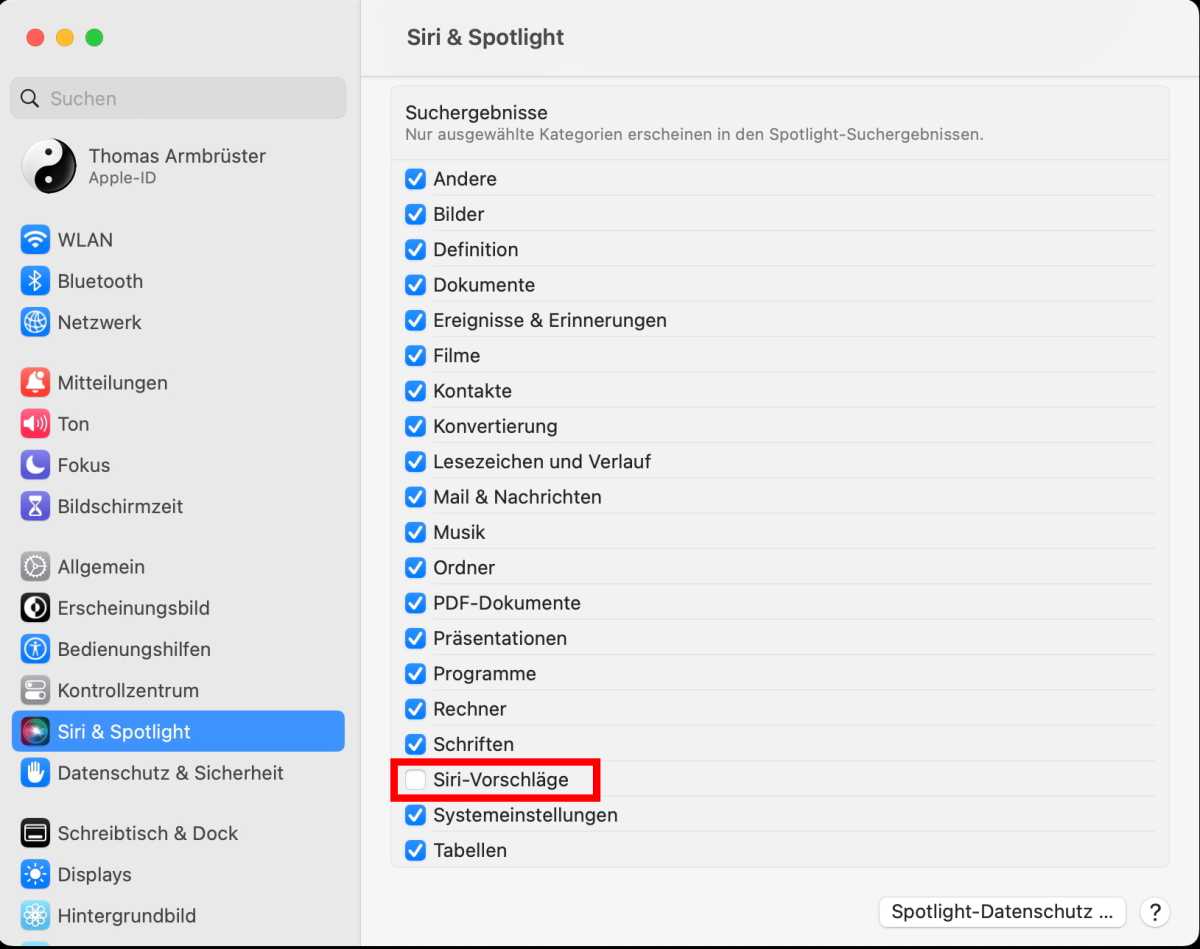Go to Bluetooth label in sidebar

coord(100,281)
